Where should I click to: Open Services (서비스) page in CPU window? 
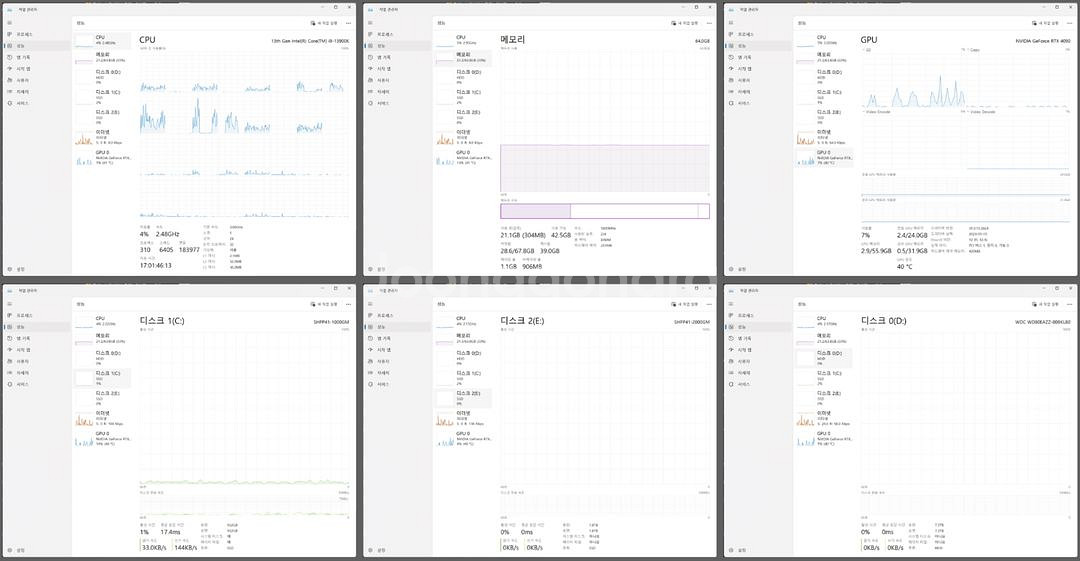(36, 103)
